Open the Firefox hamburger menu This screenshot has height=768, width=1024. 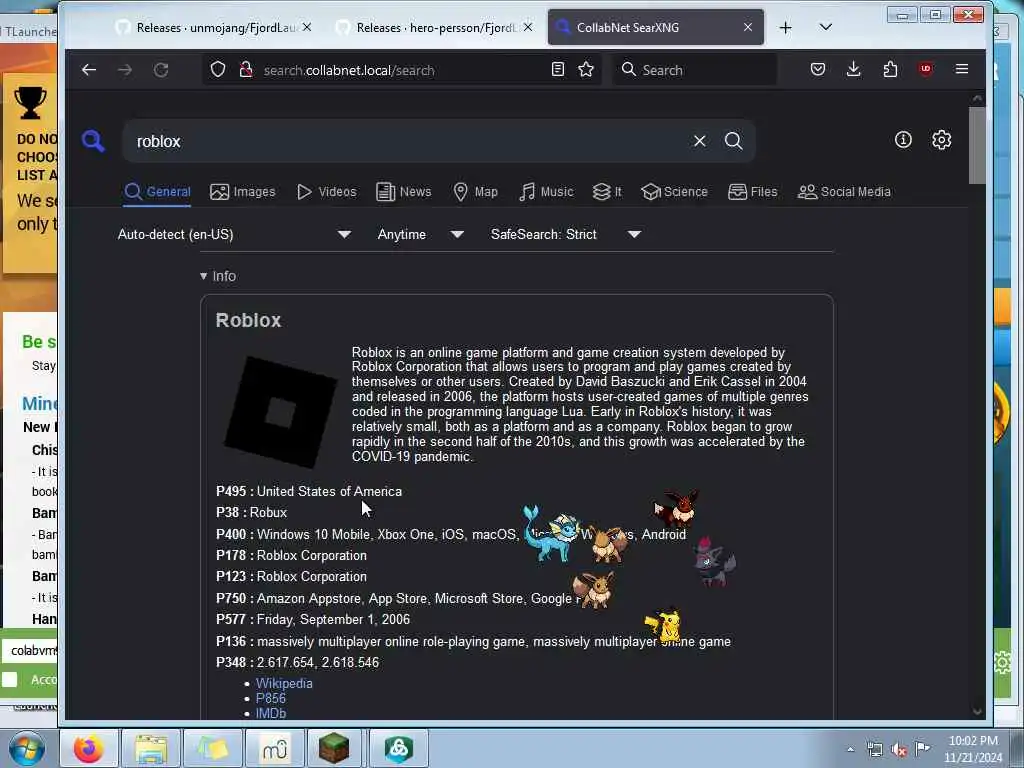tap(961, 69)
